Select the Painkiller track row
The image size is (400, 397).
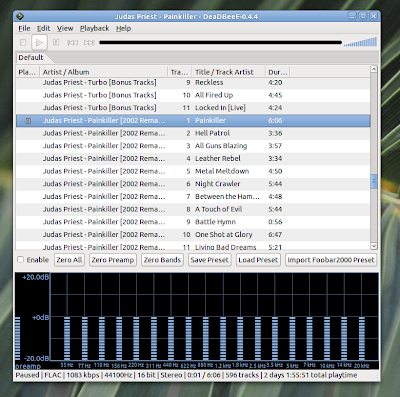tap(193, 120)
